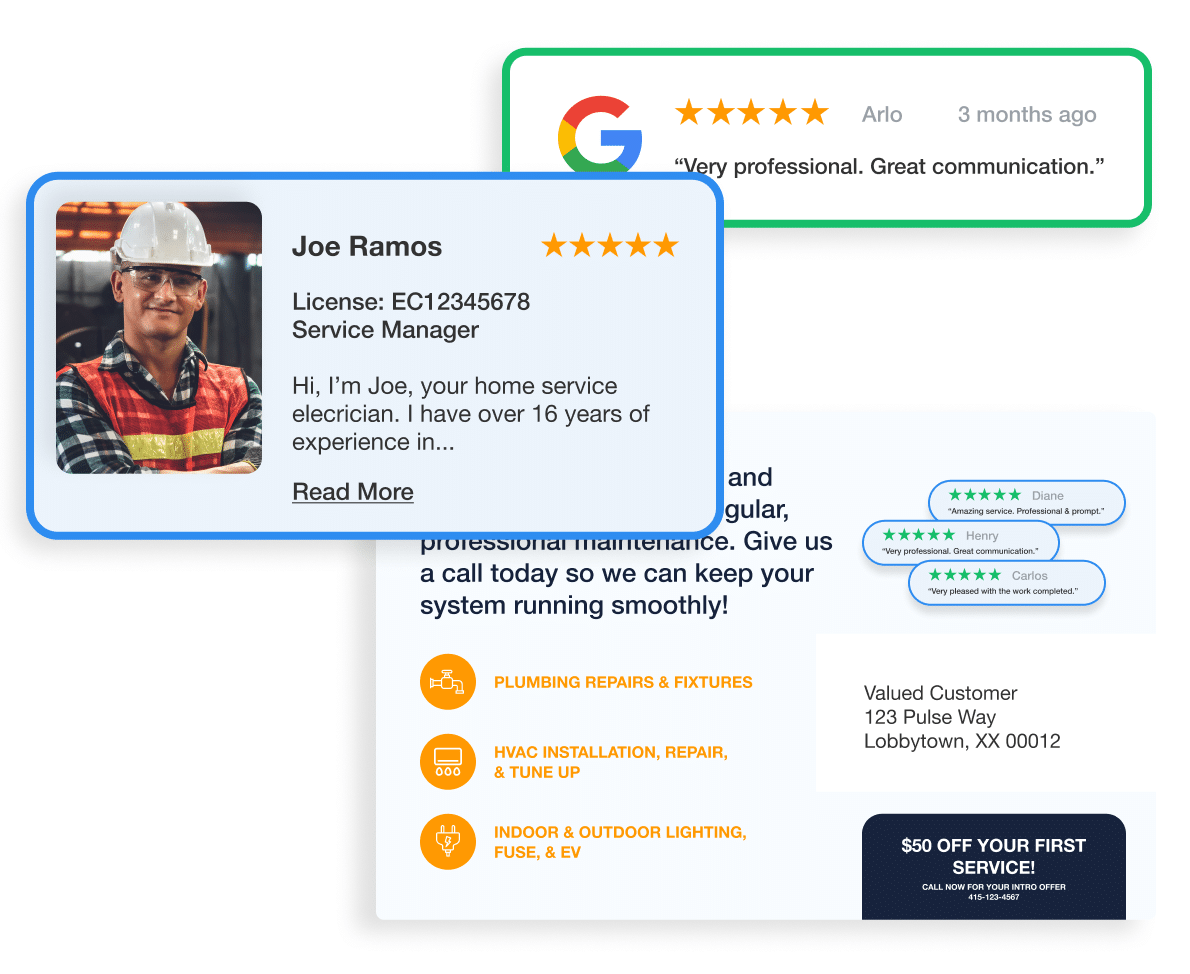This screenshot has height=974, width=1190.
Task: Click the electrical plug icon
Action: 447,842
